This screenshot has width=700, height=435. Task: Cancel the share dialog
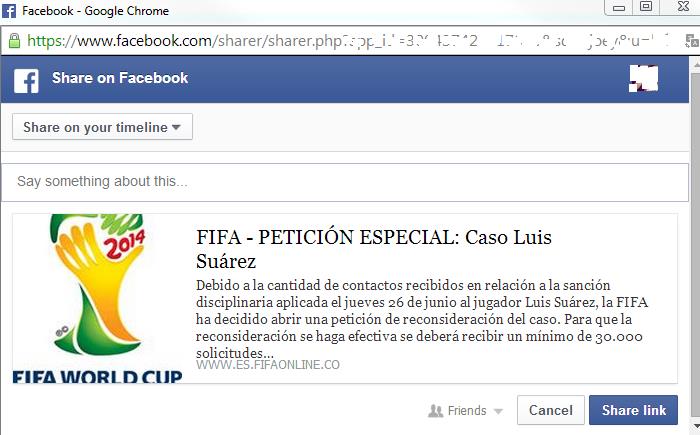(x=550, y=410)
